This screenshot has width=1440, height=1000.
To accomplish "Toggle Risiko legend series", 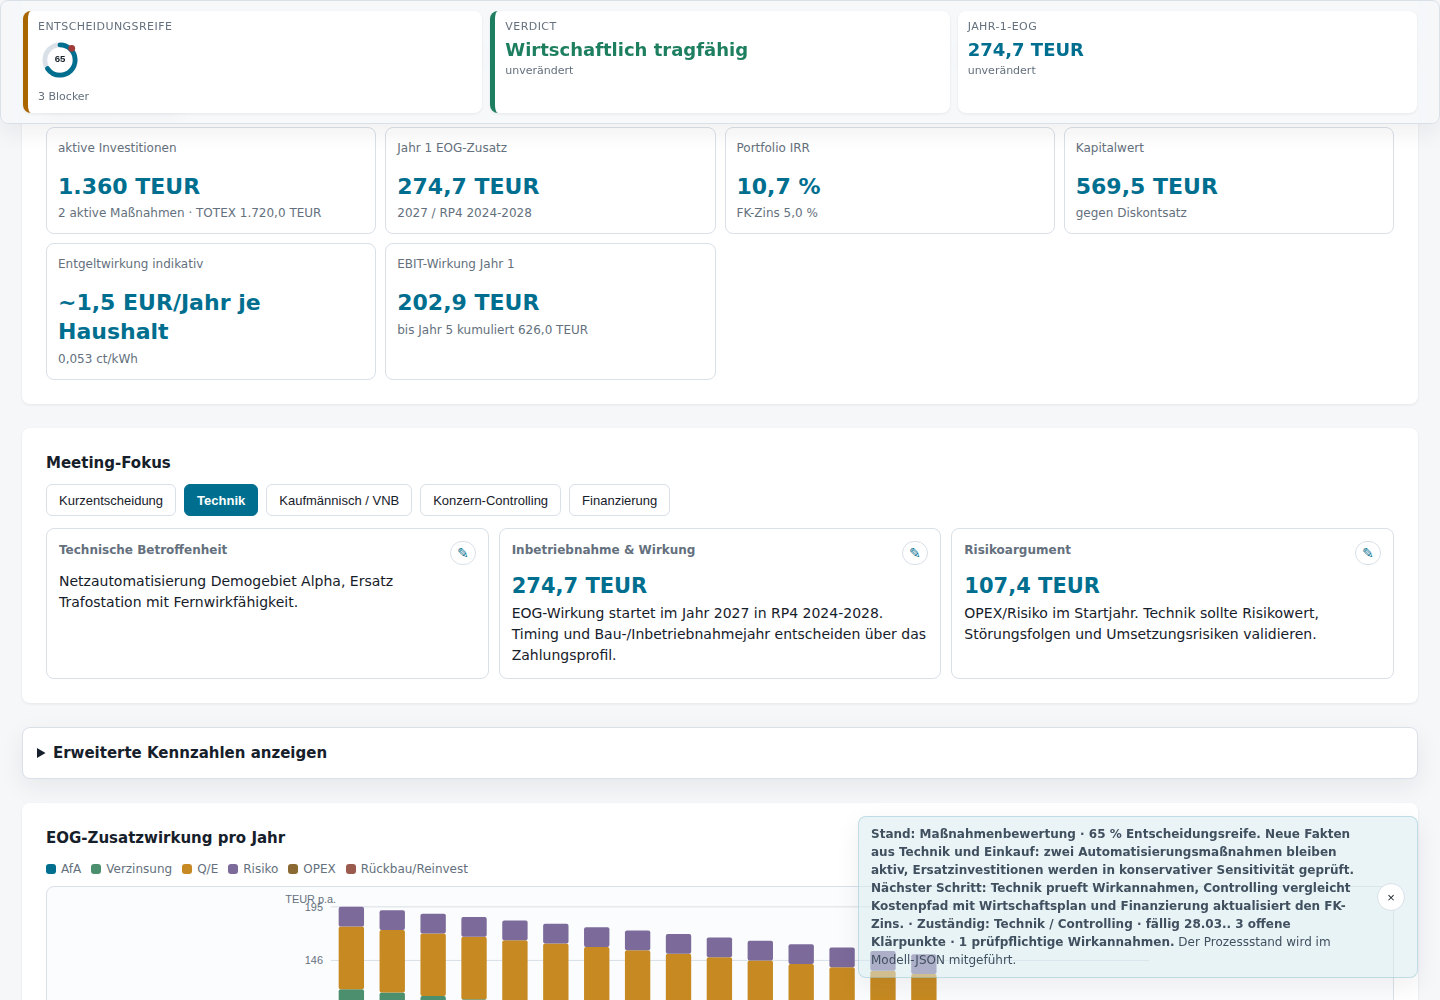I will point(253,869).
